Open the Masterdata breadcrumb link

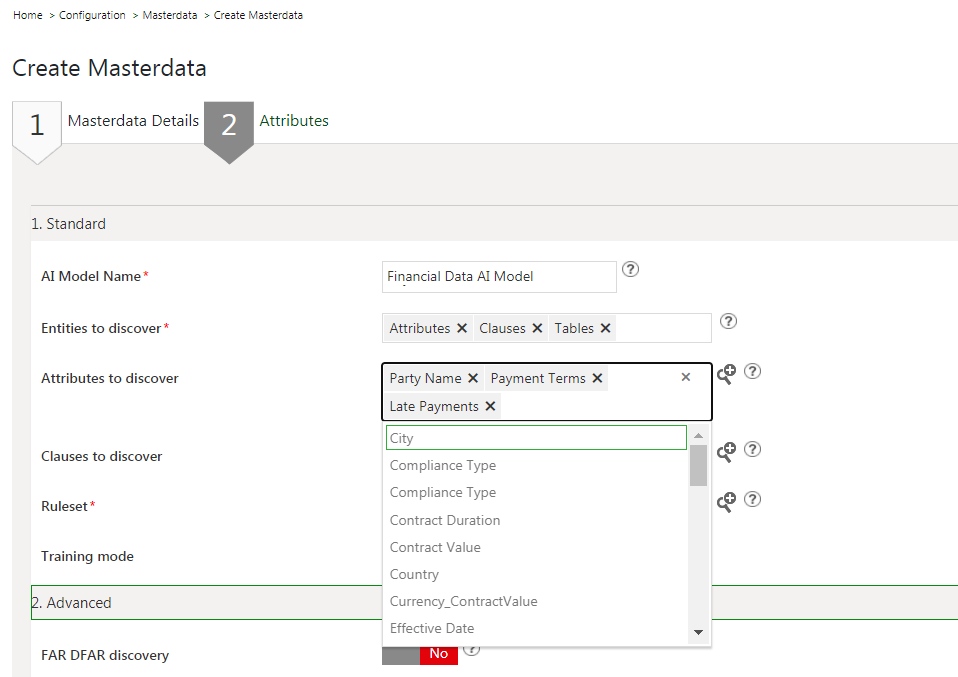(x=170, y=15)
